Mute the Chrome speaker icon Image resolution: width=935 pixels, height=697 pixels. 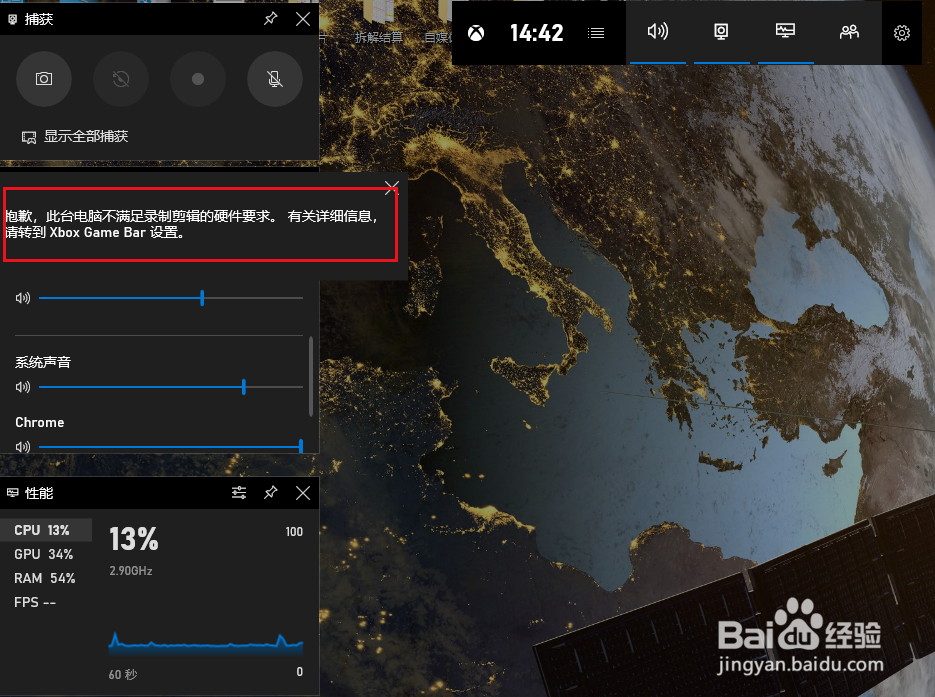tap(23, 447)
